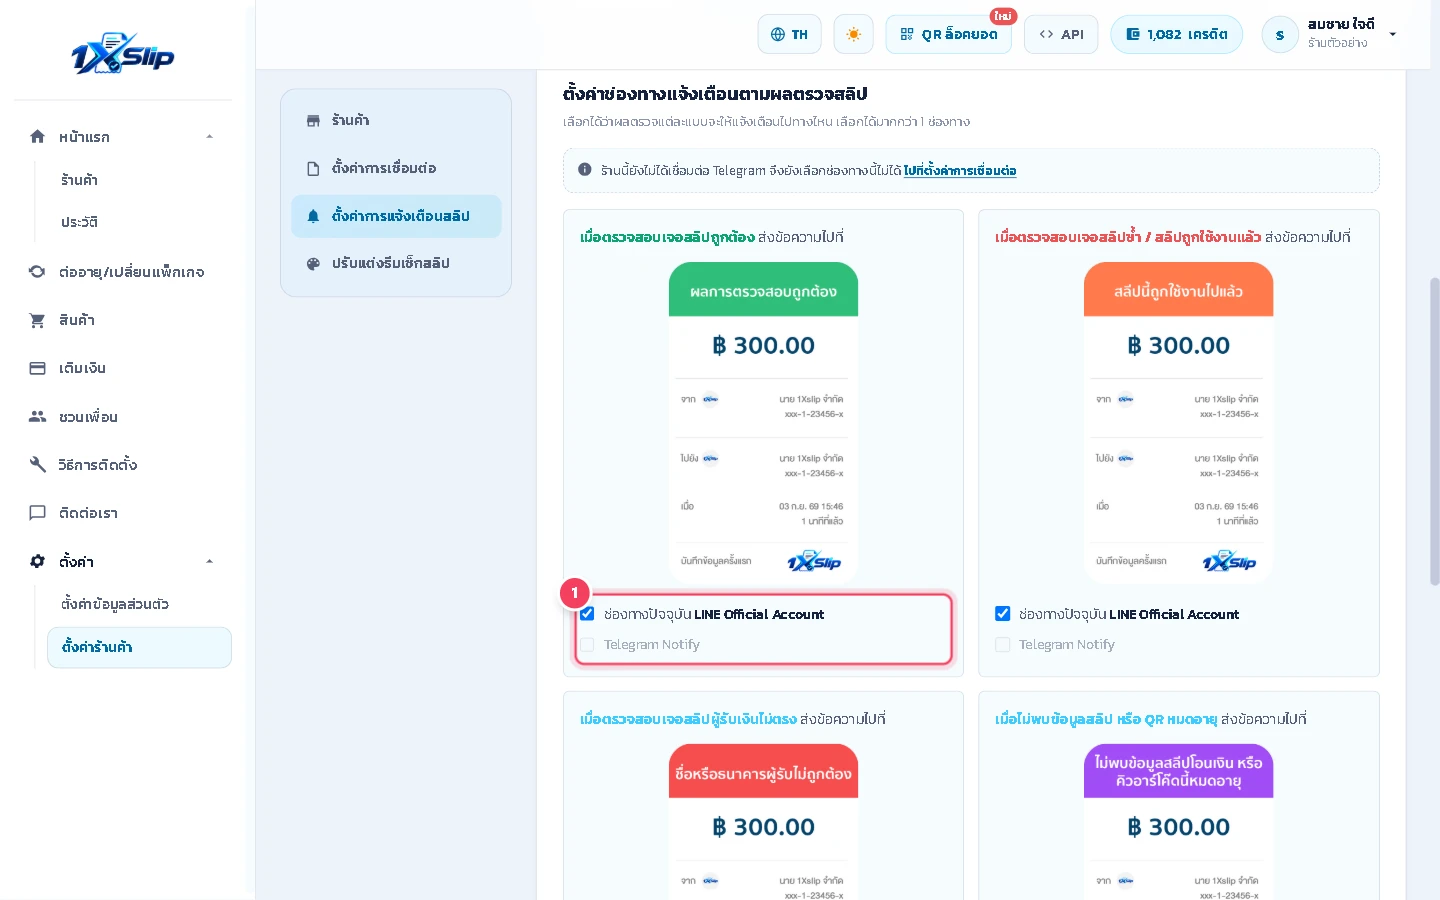This screenshot has width=1440, height=900.
Task: Click the credit card icon beside เติมเงิน
Action: [37, 368]
